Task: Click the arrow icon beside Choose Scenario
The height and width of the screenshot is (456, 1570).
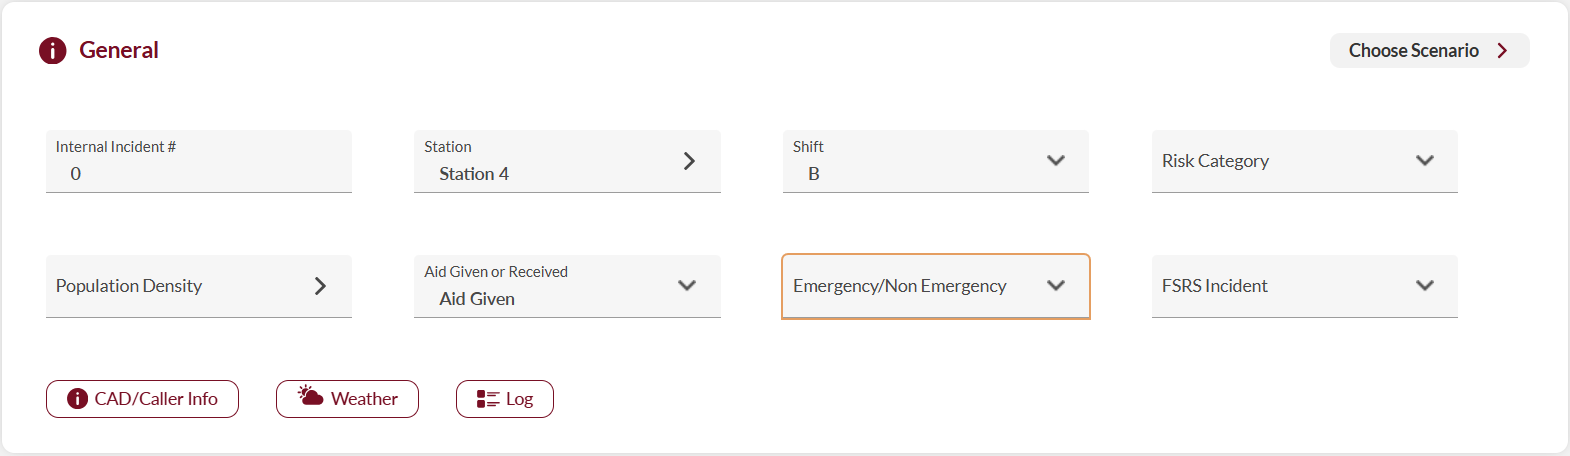Action: pos(1502,51)
